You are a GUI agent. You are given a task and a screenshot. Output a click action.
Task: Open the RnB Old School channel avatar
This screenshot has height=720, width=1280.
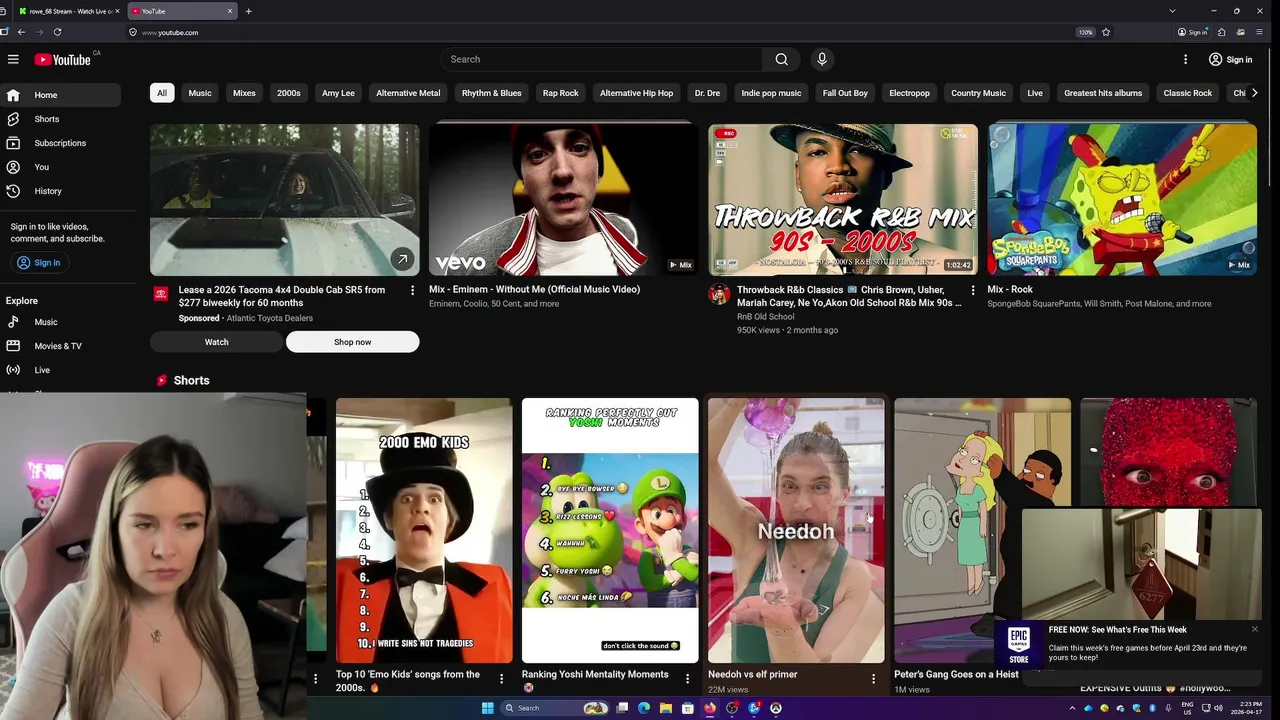tap(719, 294)
